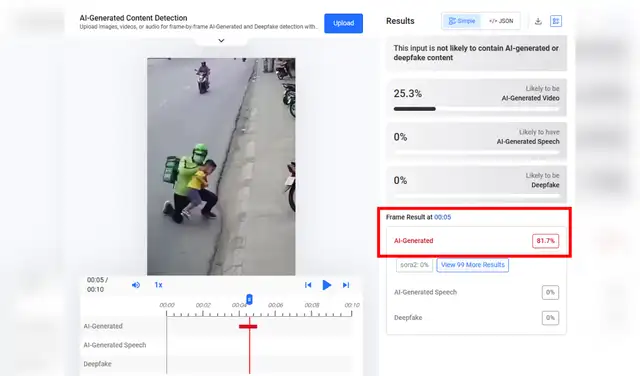This screenshot has width=640, height=376.
Task: Click the Likely to have AI-Generated Speech label
Action: point(528,137)
